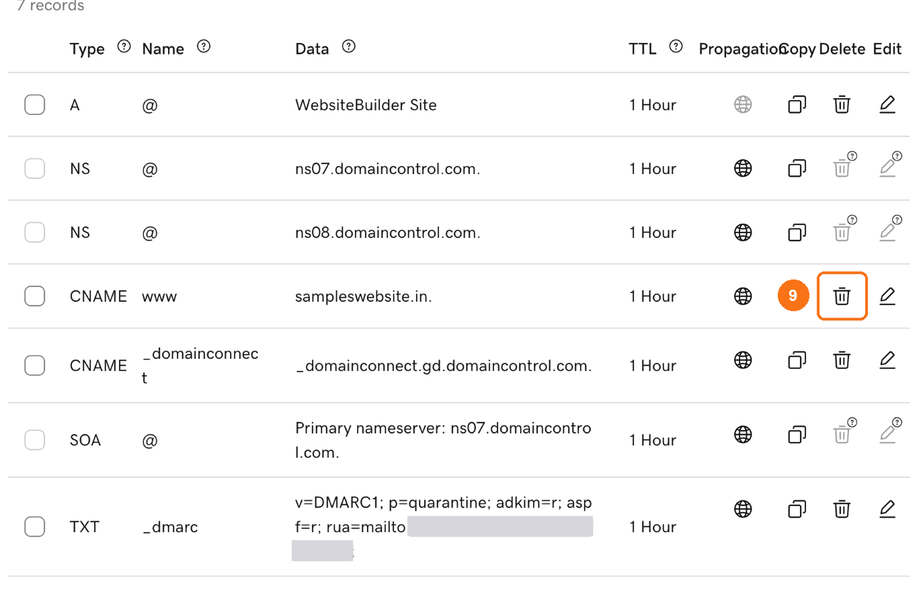
Task: Click the Data column header
Action: tap(312, 49)
